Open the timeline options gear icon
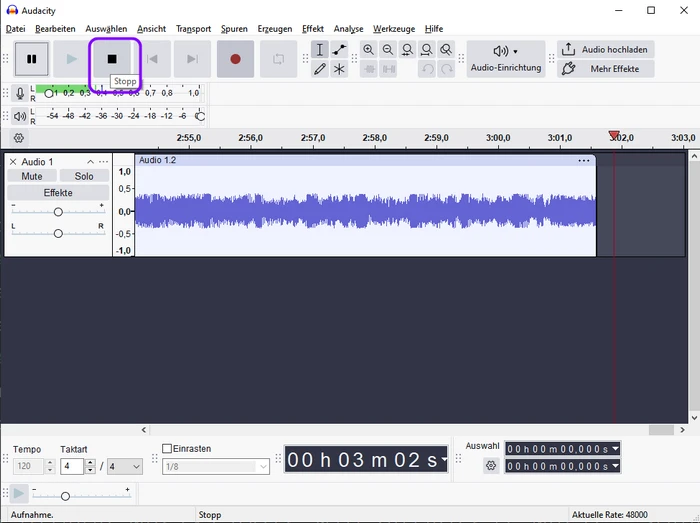 [19, 138]
